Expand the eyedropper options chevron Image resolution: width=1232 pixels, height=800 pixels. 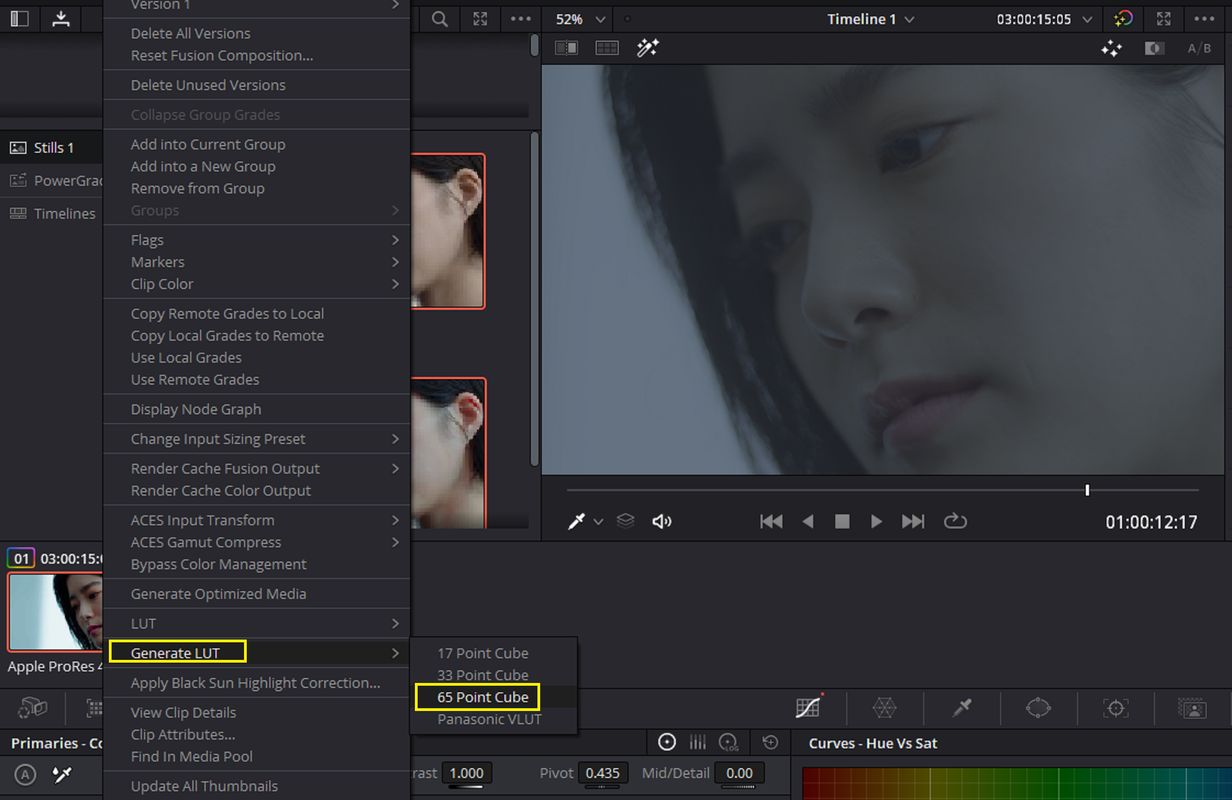click(x=598, y=522)
